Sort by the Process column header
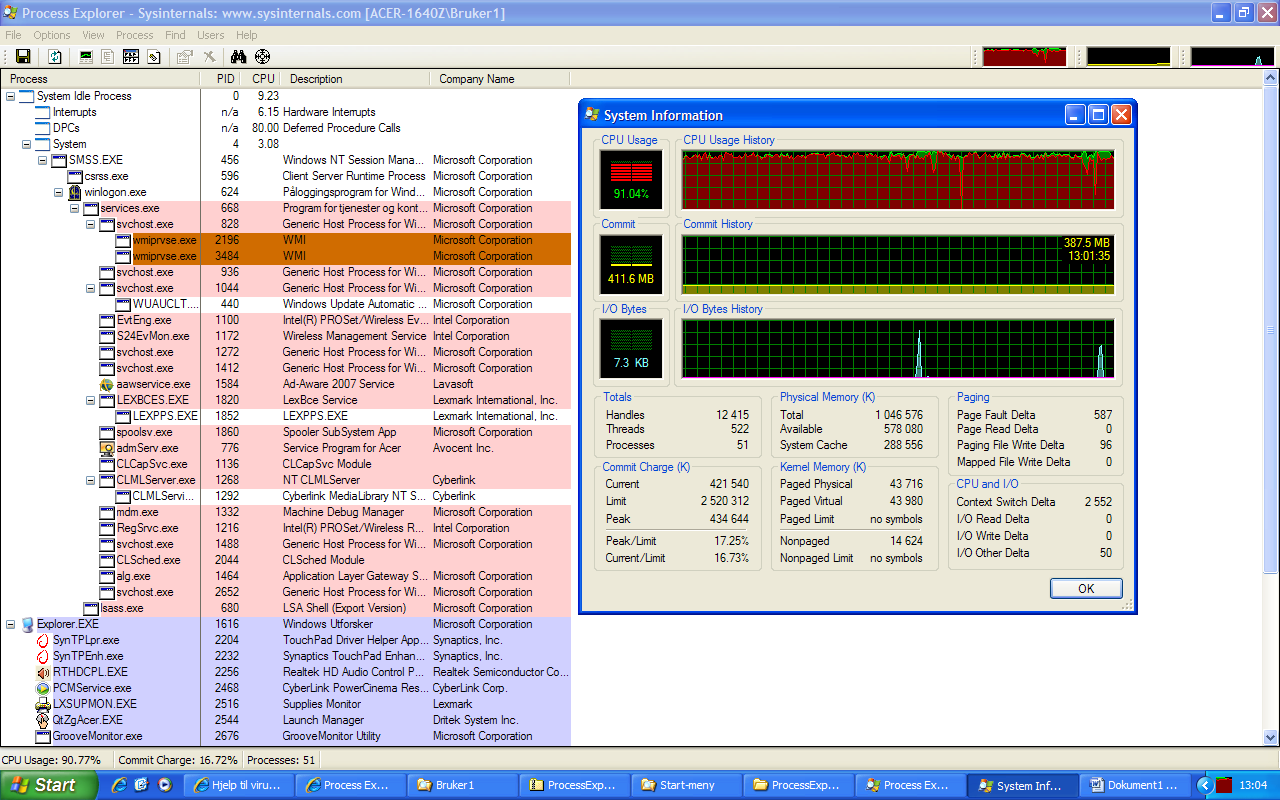Screen dimensions: 1280x800 tap(100, 79)
